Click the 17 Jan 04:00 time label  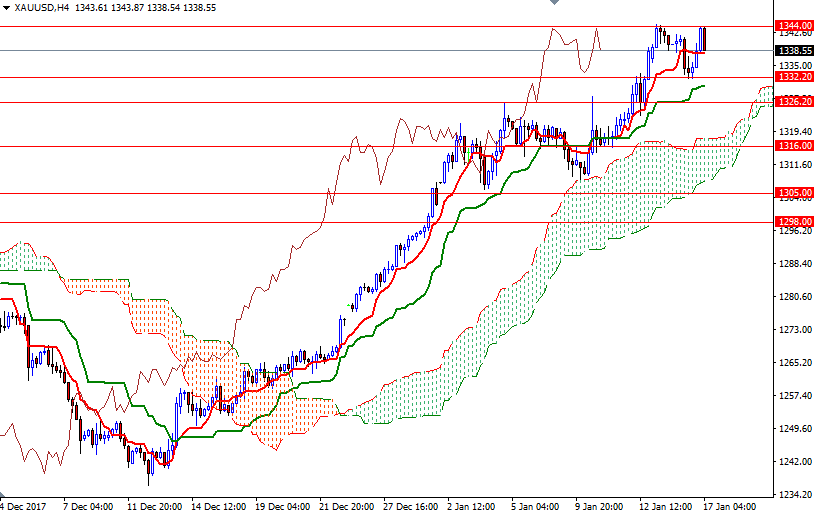tap(729, 506)
